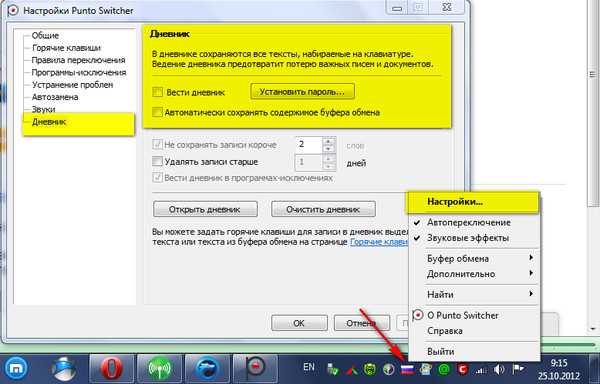600x384 pixels.
Task: Toggle 'Вести дневник в программах-исключениях' checkbox
Action: (157, 177)
